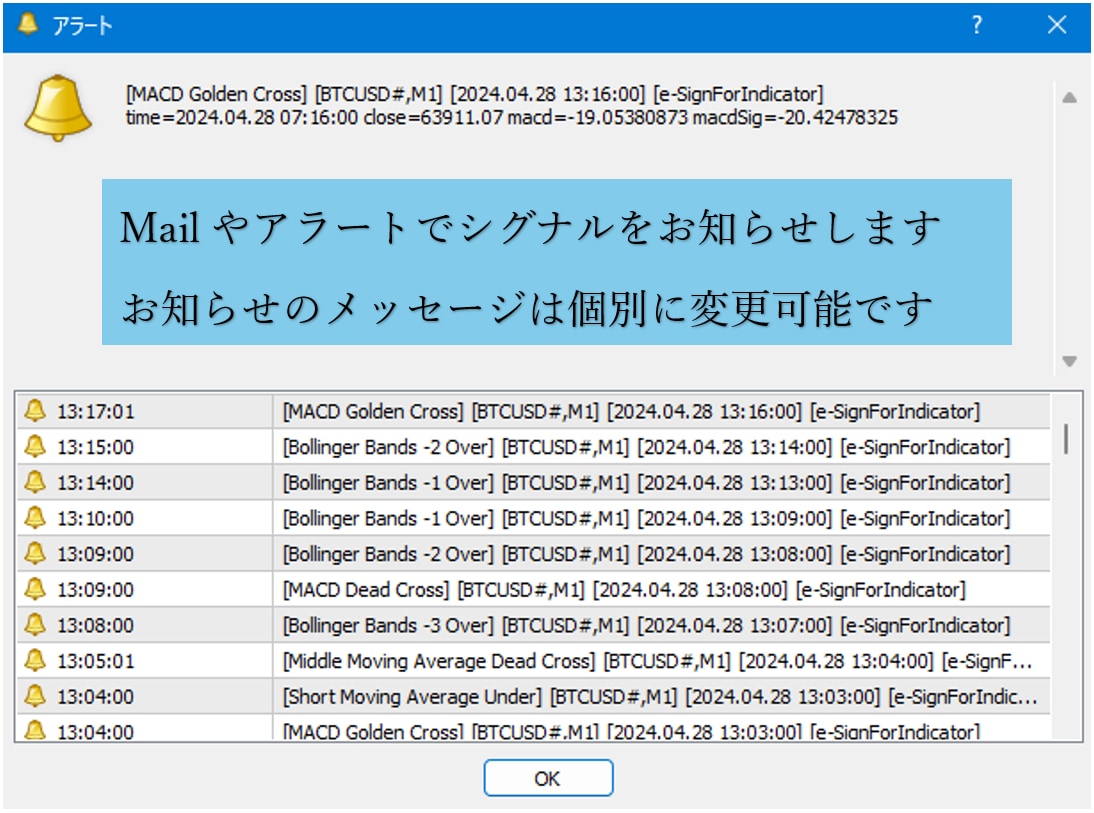The height and width of the screenshot is (813, 1094).
Task: Select MACD Golden Cross 13:16:00 alert text
Action: [631, 412]
